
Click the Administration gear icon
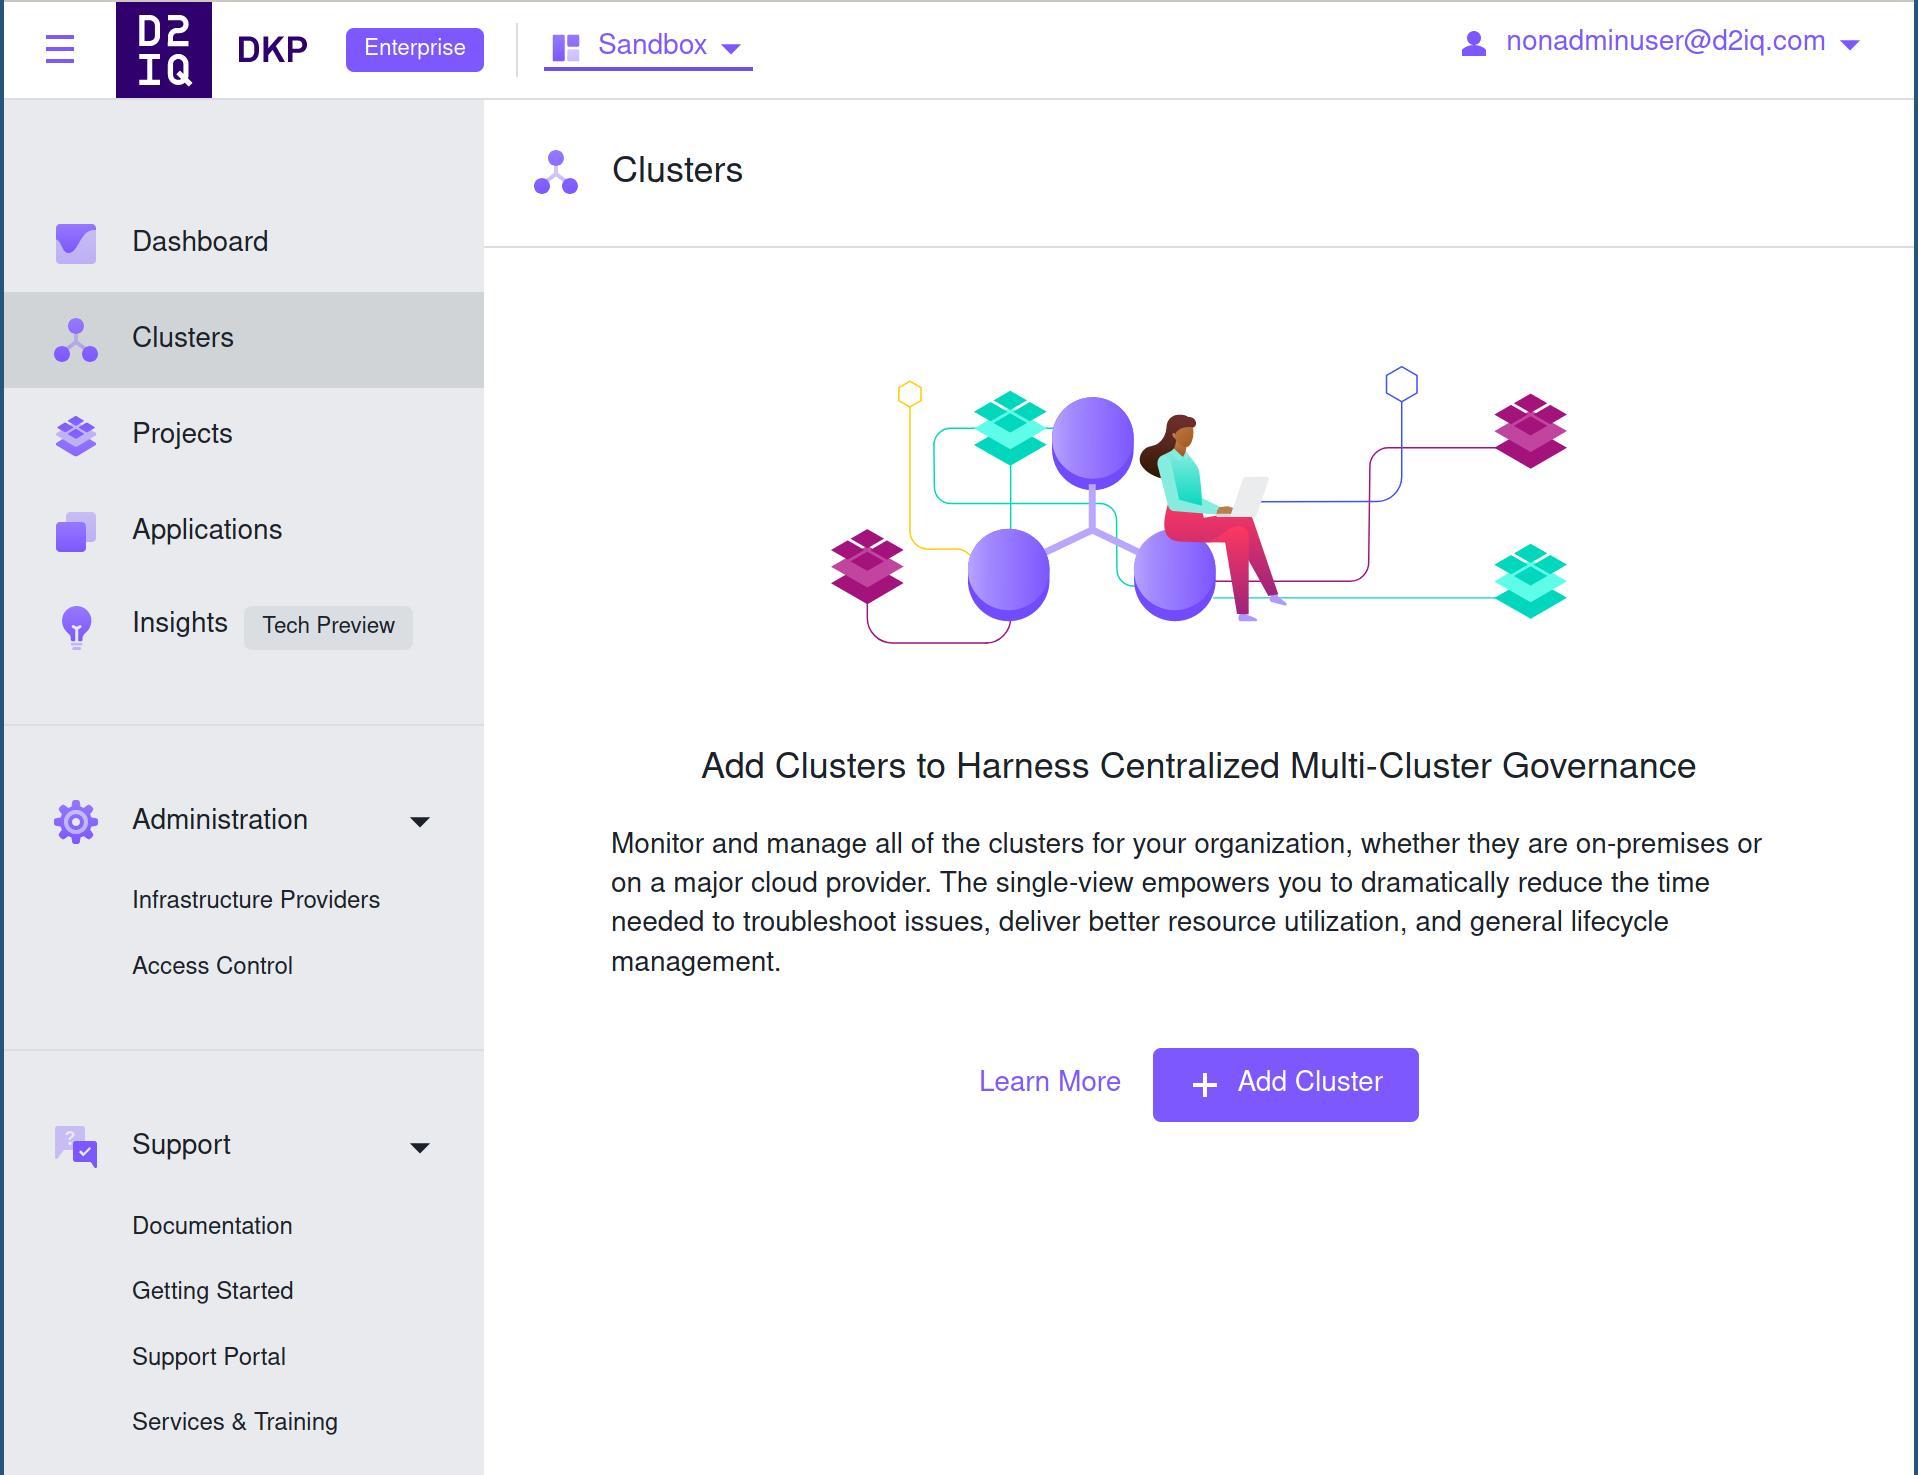click(76, 822)
